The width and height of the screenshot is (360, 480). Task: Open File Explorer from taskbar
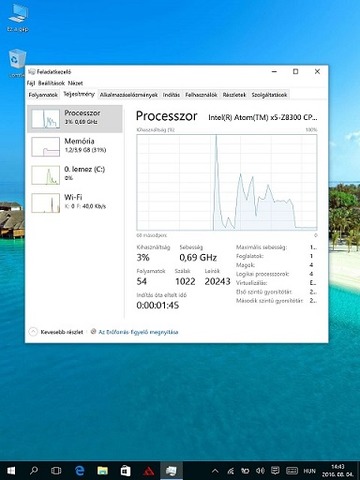click(102, 471)
